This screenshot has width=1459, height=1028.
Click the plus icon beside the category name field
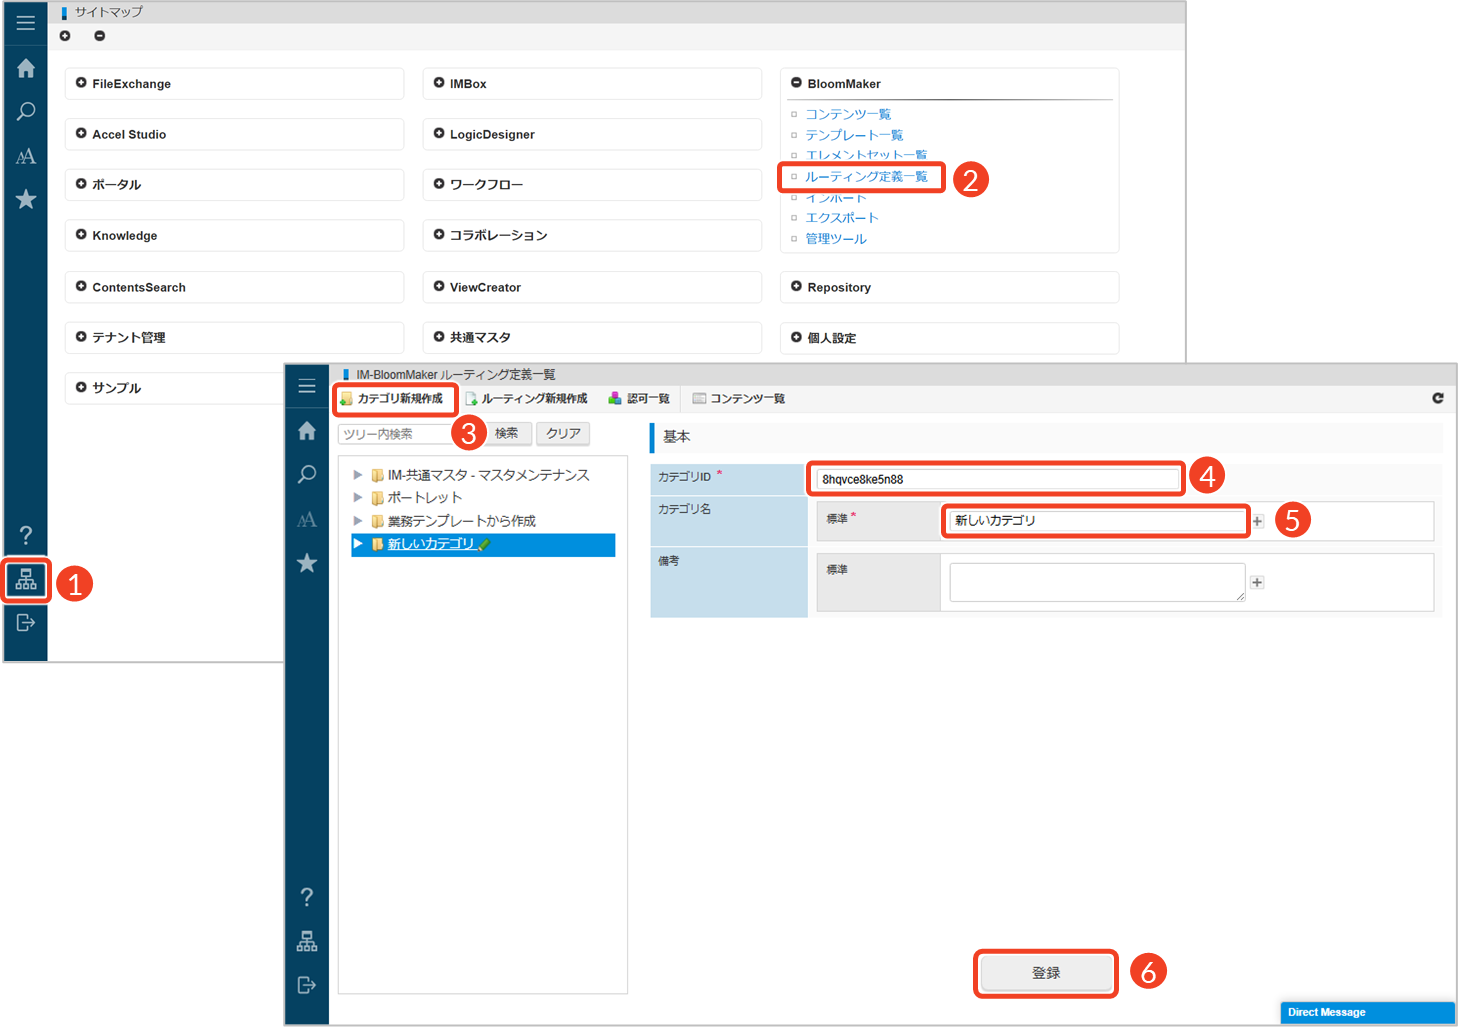click(x=1257, y=521)
